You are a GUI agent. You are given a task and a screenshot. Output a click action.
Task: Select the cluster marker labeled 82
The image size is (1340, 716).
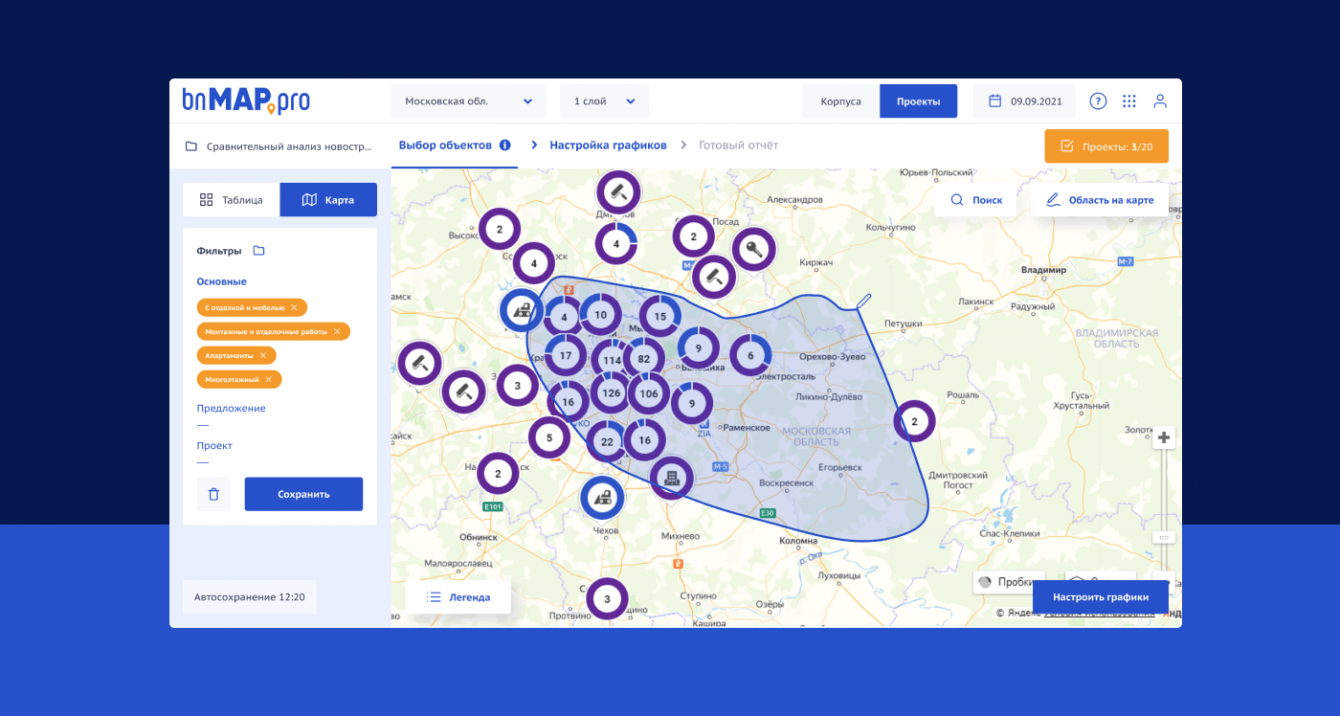tap(643, 359)
